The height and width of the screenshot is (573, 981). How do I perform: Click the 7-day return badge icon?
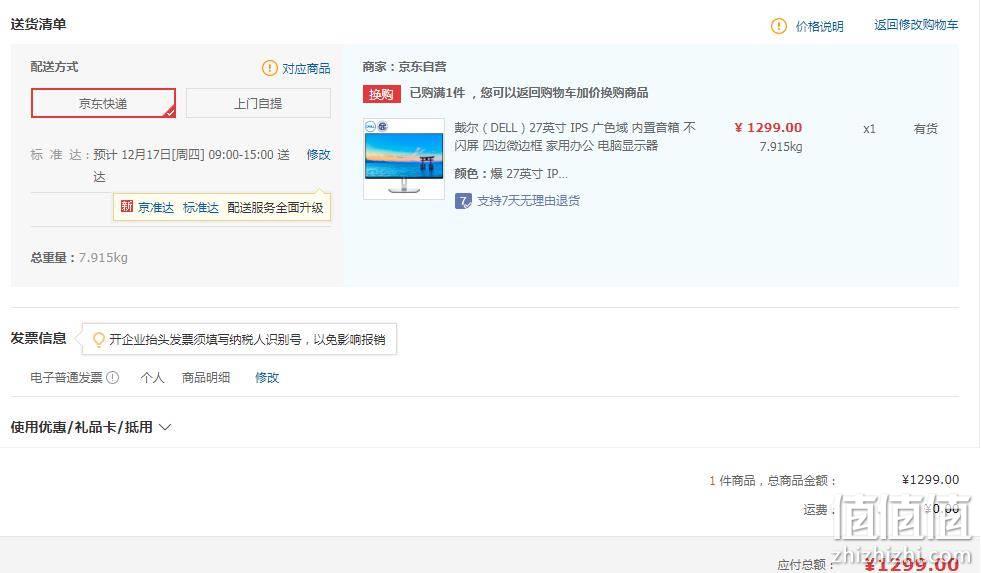pyautogui.click(x=463, y=201)
